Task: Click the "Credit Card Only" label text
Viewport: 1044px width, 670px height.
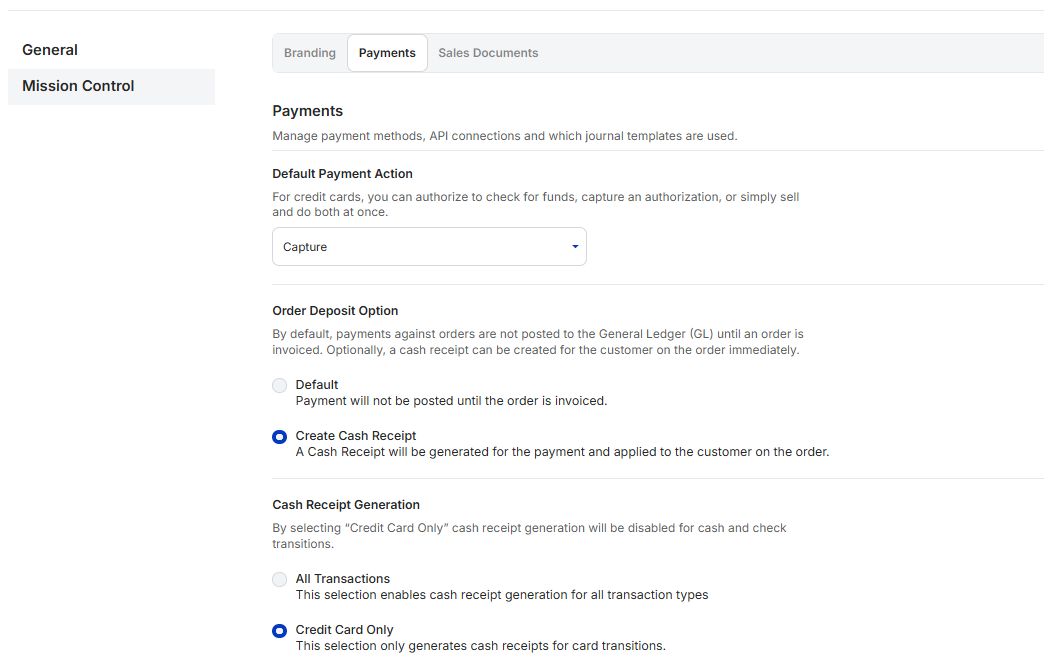Action: tap(344, 630)
